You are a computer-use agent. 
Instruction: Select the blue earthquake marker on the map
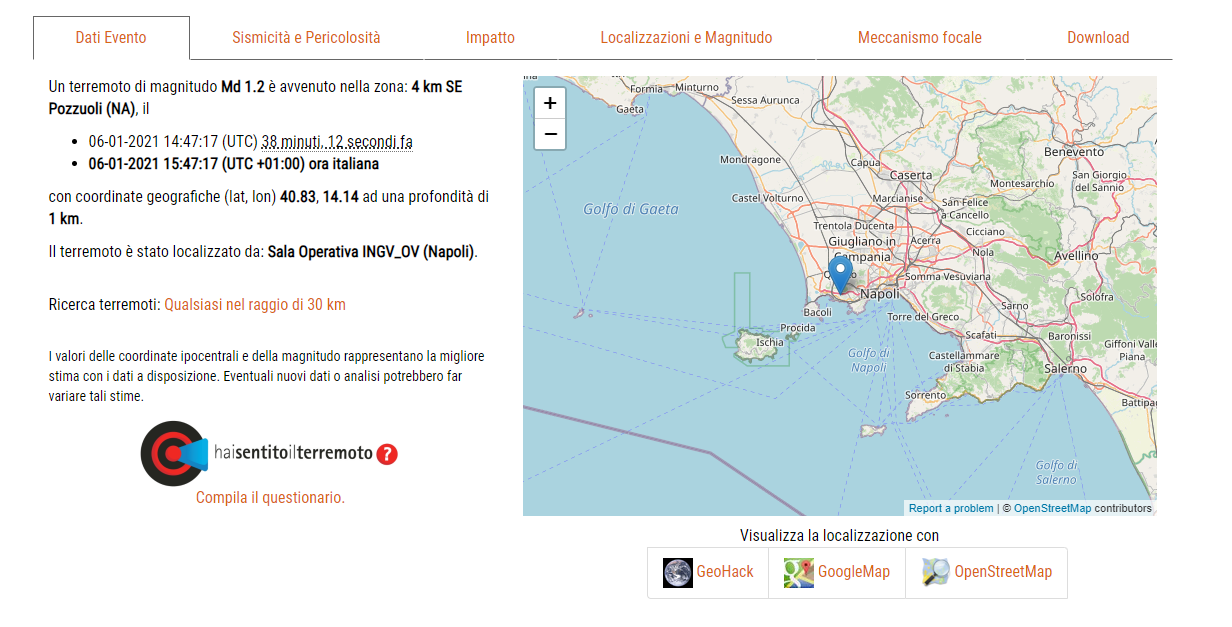(x=839, y=279)
